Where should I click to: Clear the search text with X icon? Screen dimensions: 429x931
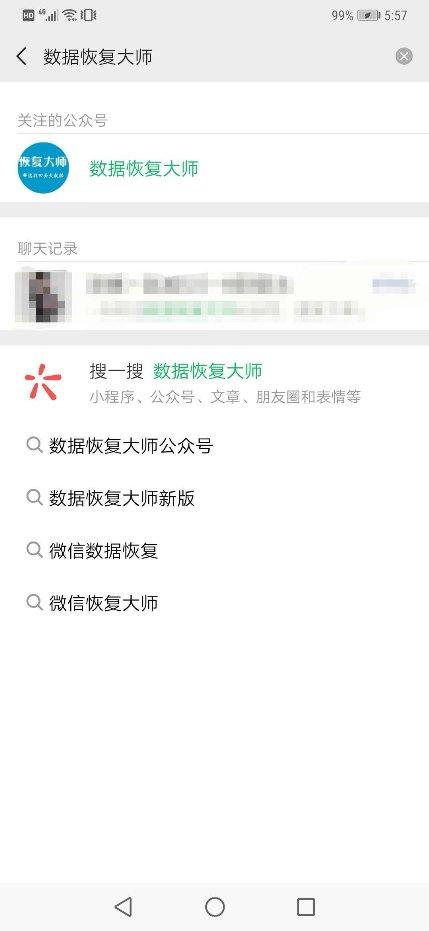[403, 56]
